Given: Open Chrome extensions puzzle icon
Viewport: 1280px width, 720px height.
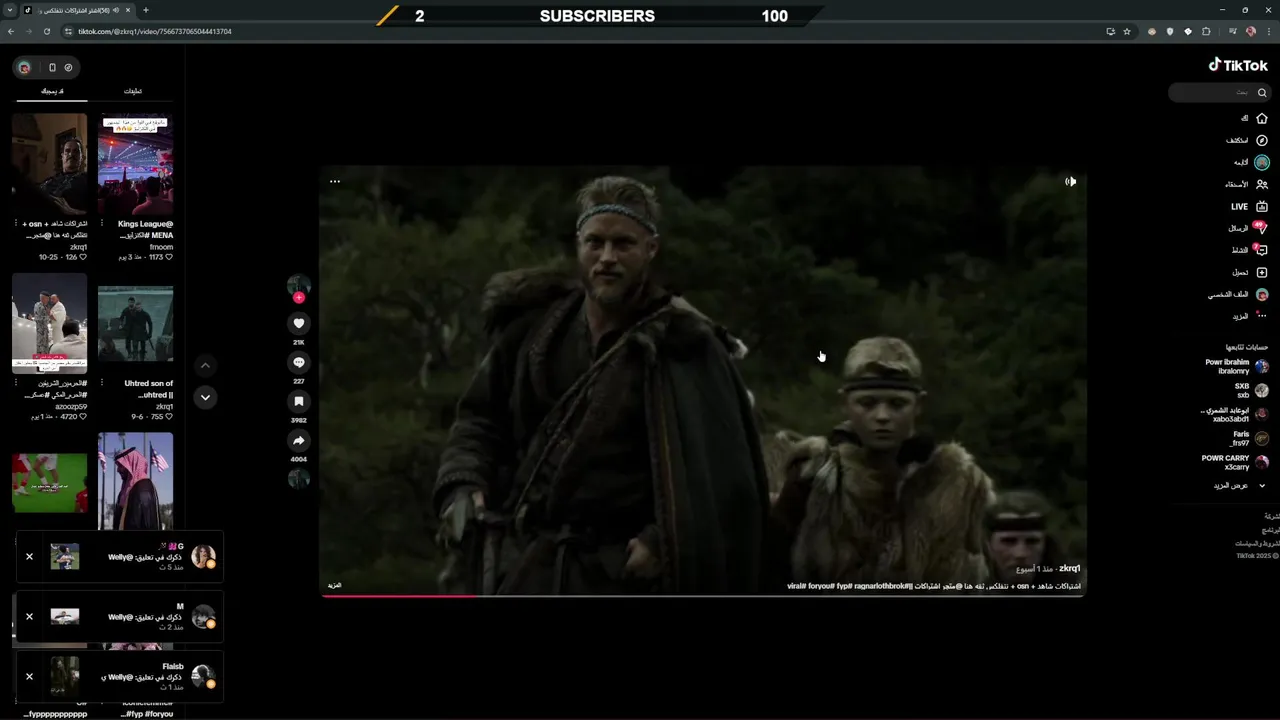Looking at the screenshot, I should (1206, 31).
